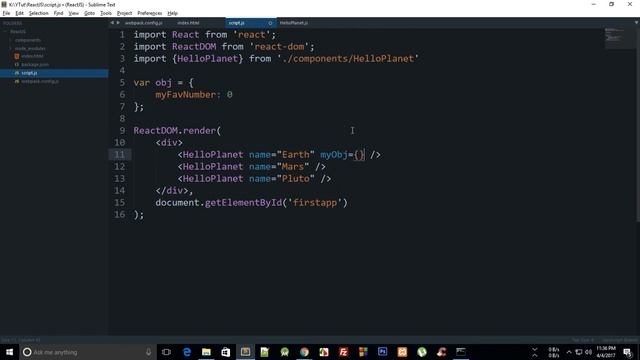Screen dimensions: 640x360
Task: Switch to the index.html tab
Action: click(x=189, y=23)
